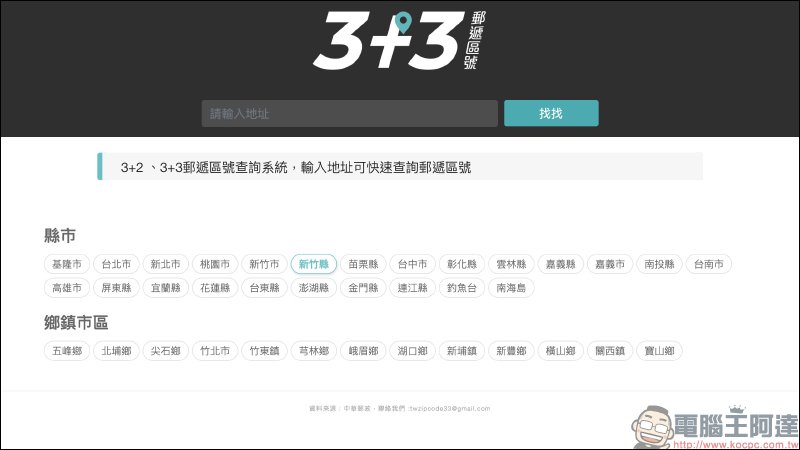This screenshot has height=450, width=800.
Task: Select 關西鎮 township chip
Action: (610, 351)
